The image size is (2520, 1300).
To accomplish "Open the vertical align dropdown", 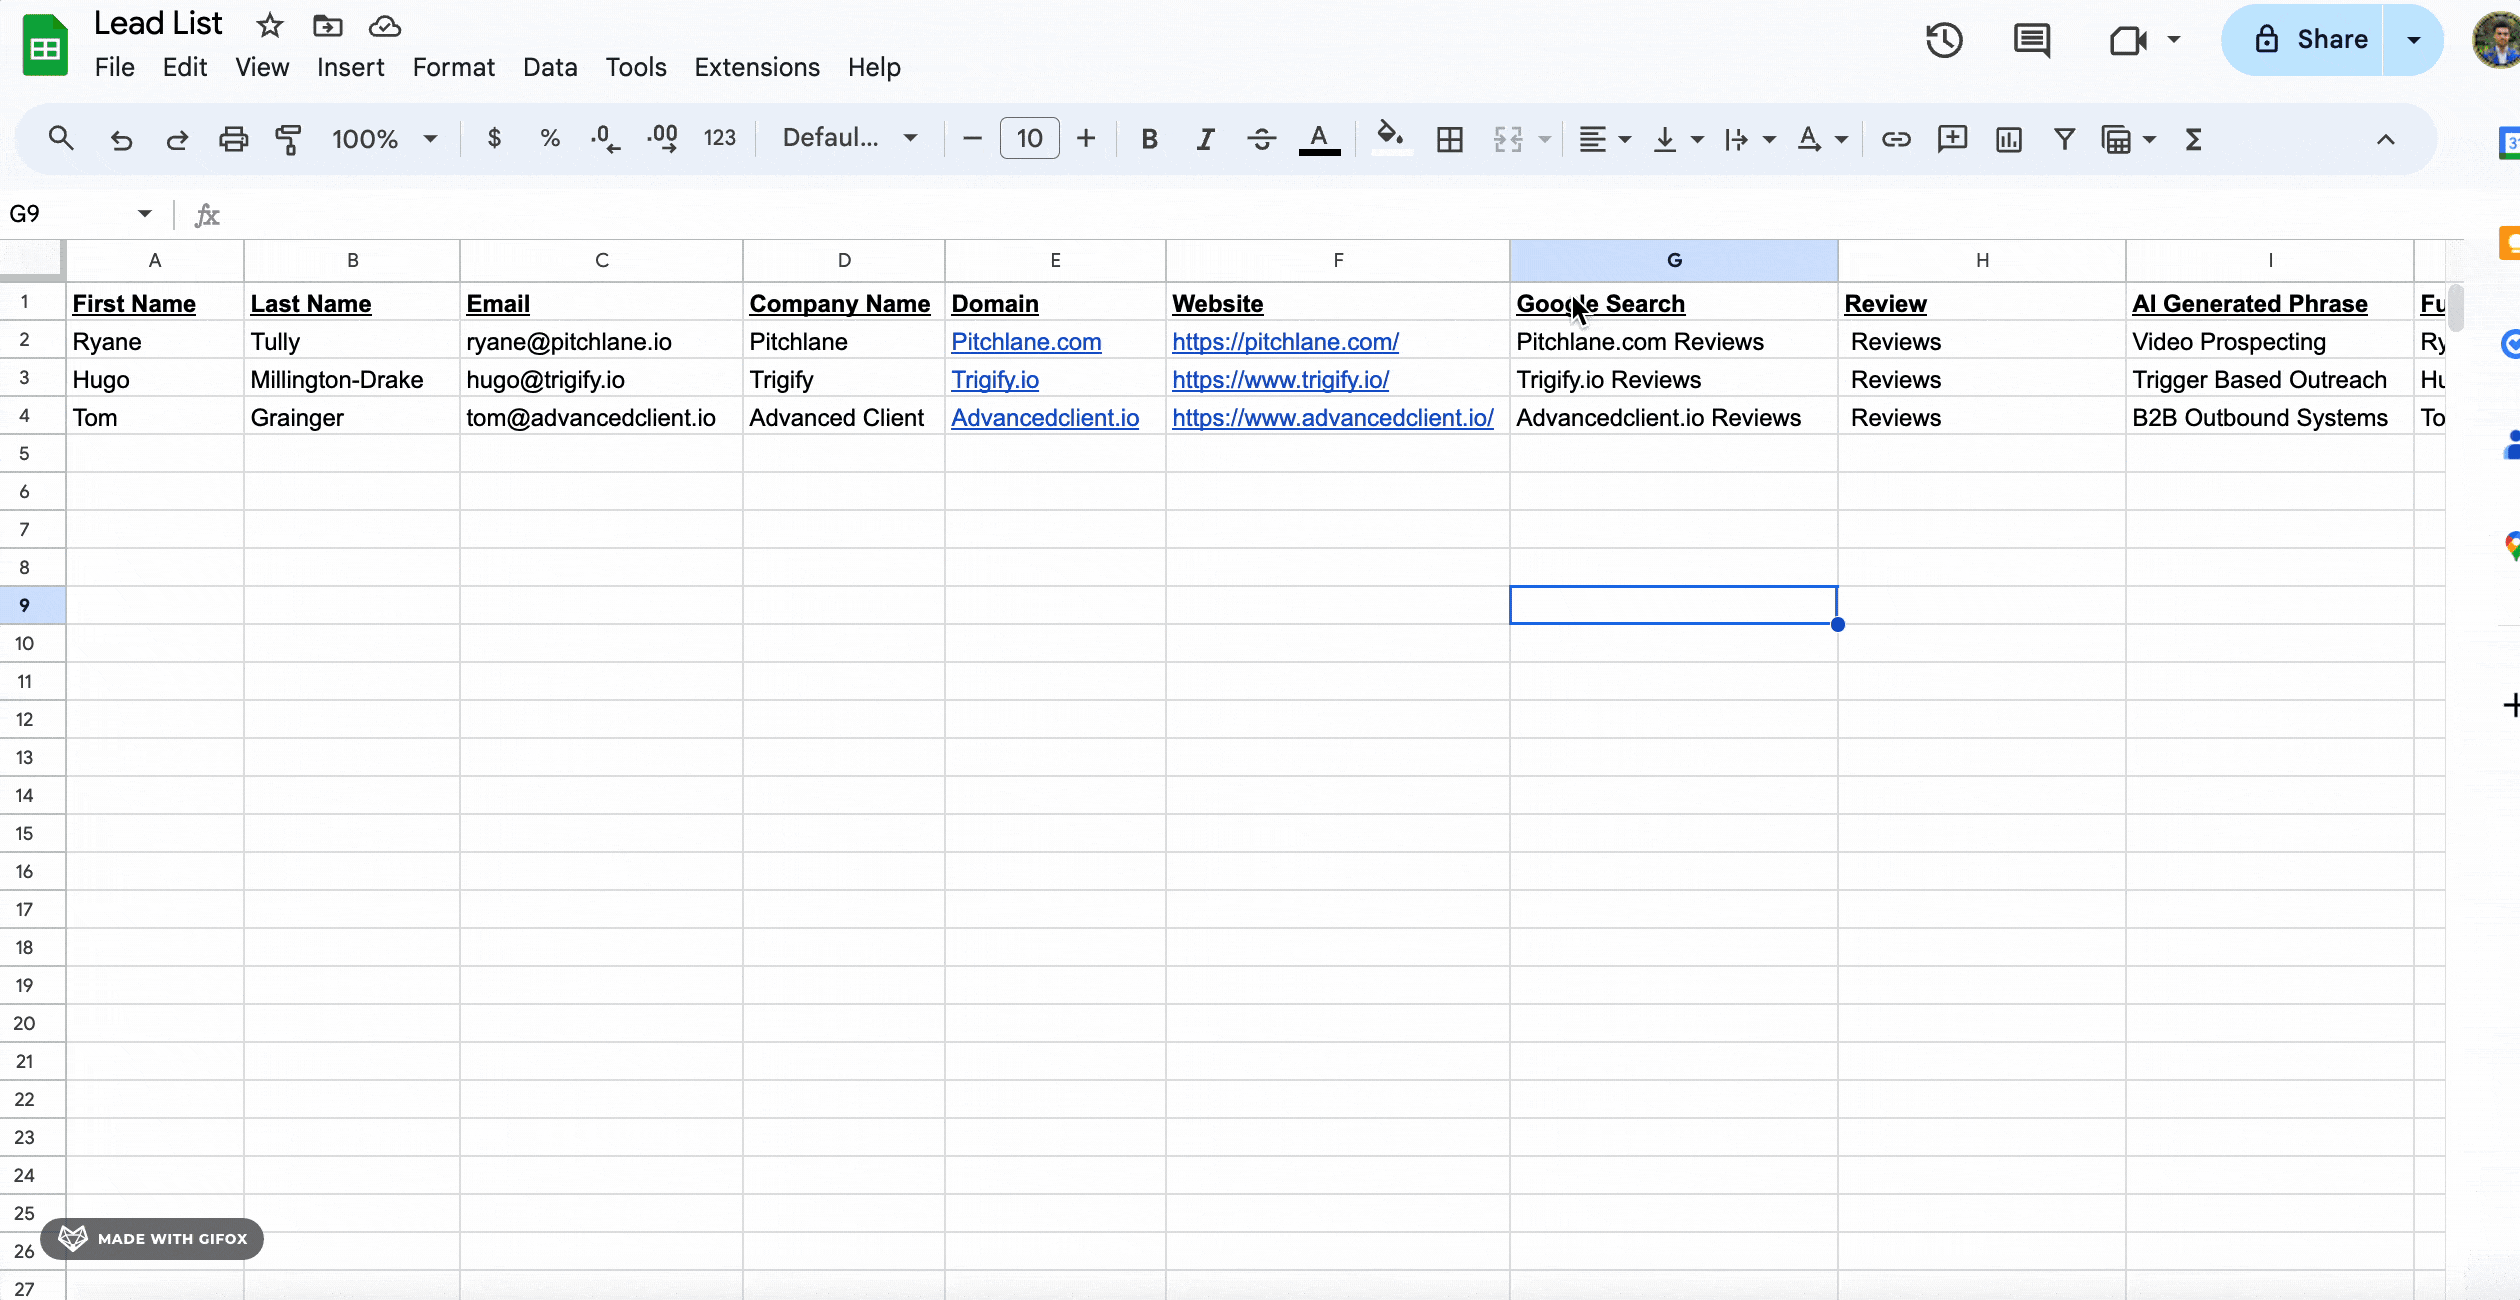I will click(x=1678, y=139).
